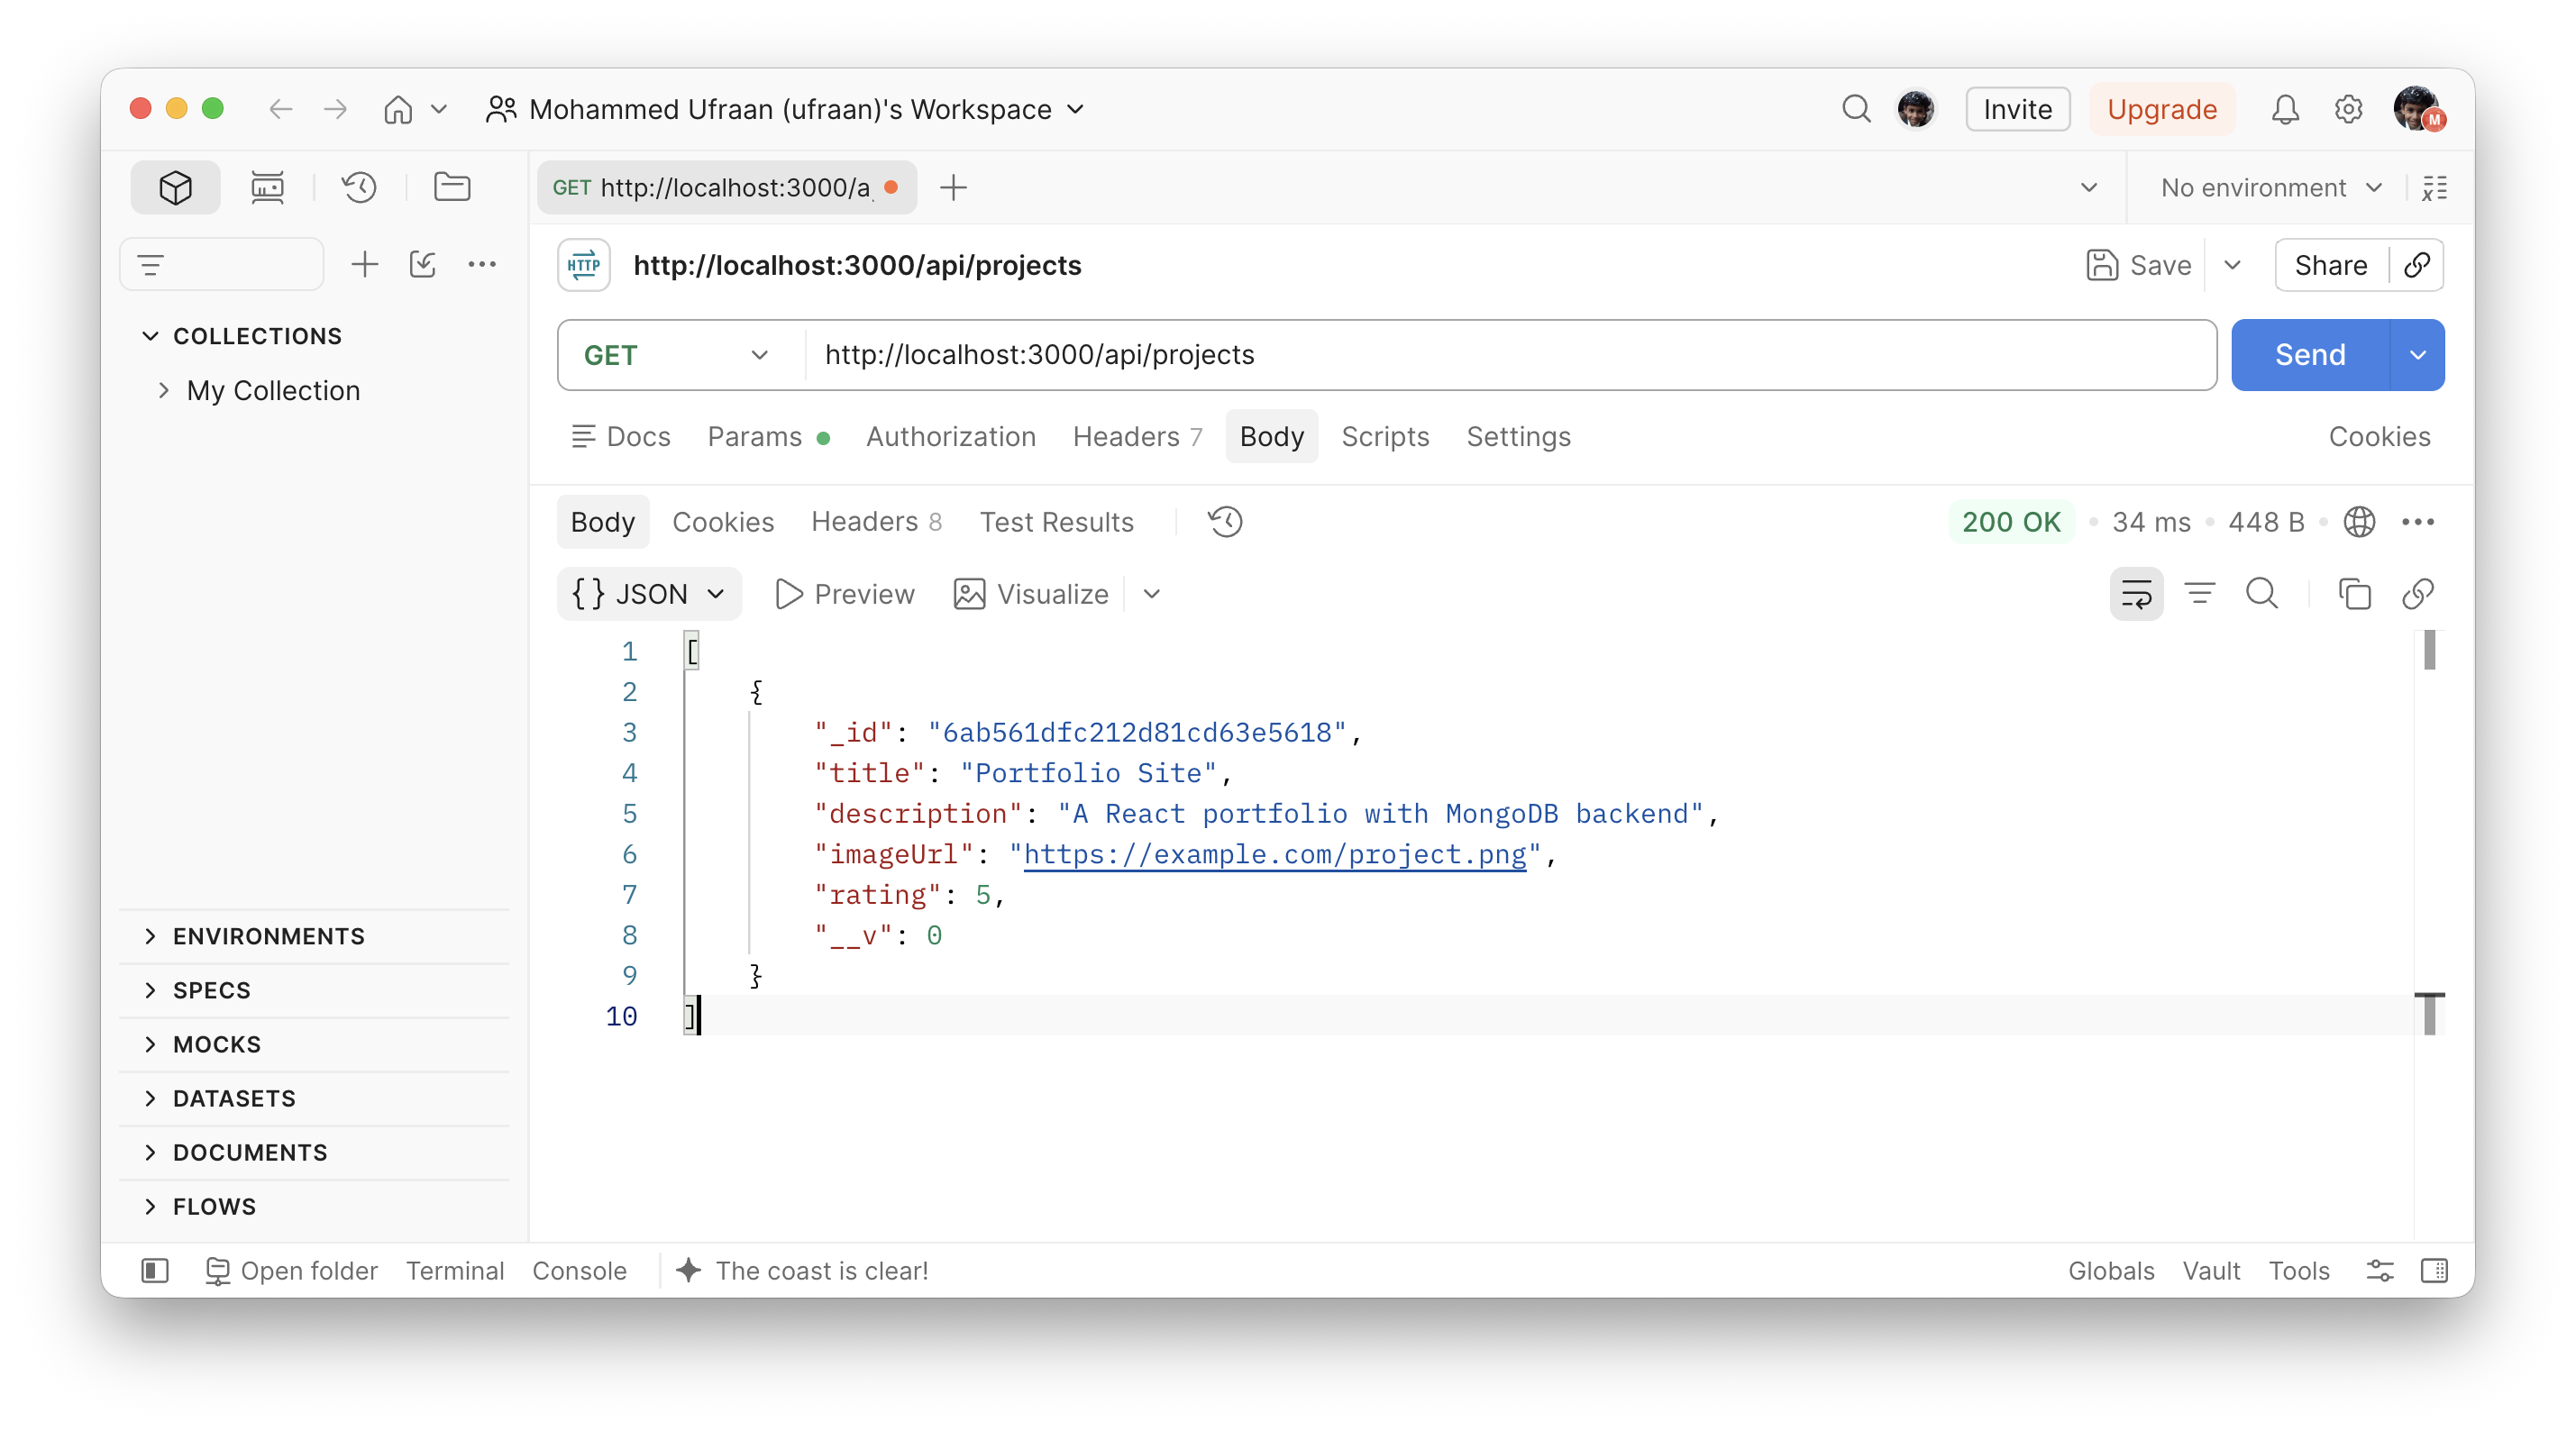Toggle the right pane layout icon in status bar
2576x1431 pixels.
(x=2434, y=1270)
